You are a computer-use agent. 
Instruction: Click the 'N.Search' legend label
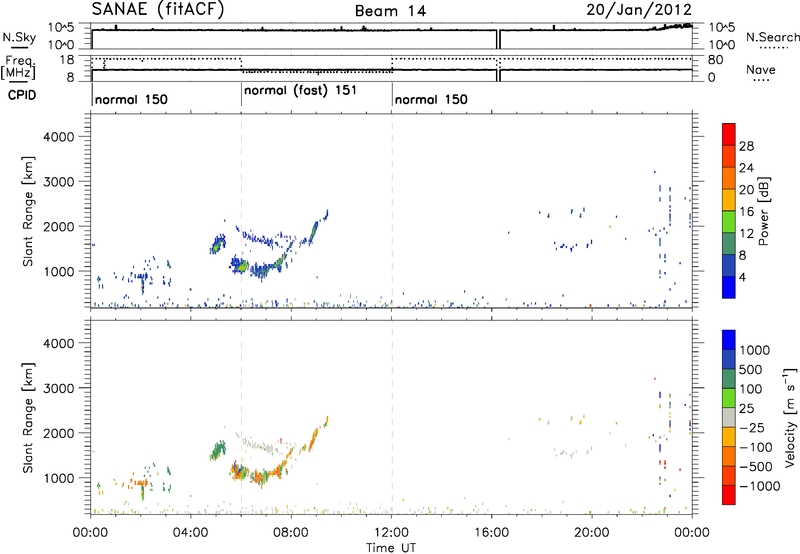(x=772, y=37)
